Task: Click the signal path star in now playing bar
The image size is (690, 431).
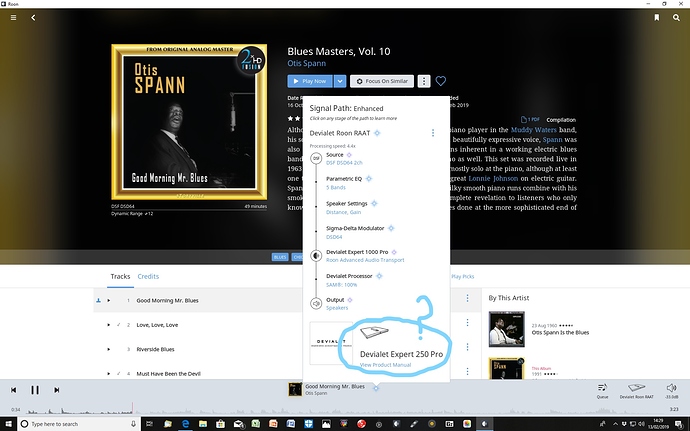Action: [375, 388]
